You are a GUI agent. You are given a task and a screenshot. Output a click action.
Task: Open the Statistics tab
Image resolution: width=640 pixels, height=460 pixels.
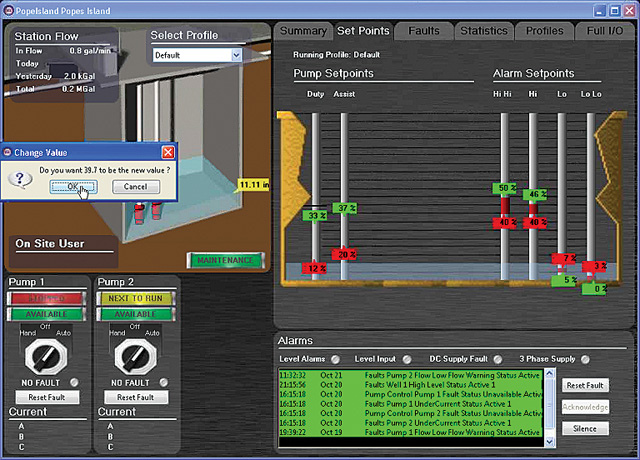(x=483, y=31)
